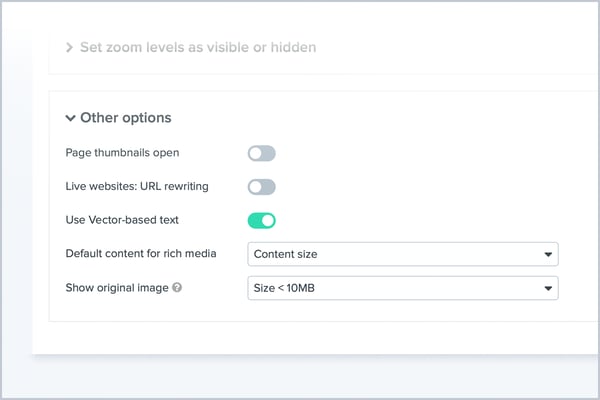Click the green knob of Vector-based text switch
The height and width of the screenshot is (400, 600).
[267, 221]
